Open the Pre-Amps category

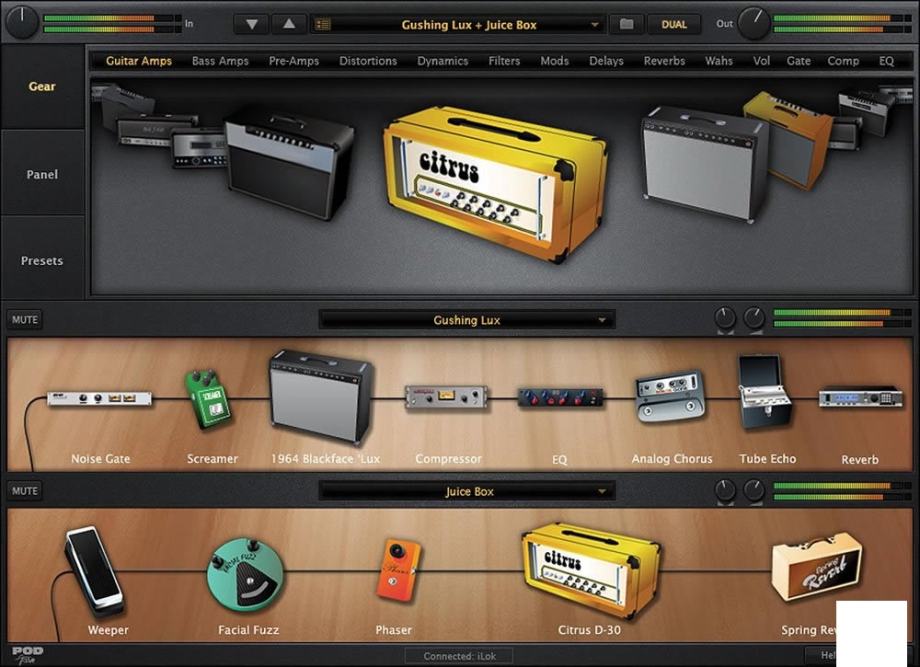(x=293, y=61)
